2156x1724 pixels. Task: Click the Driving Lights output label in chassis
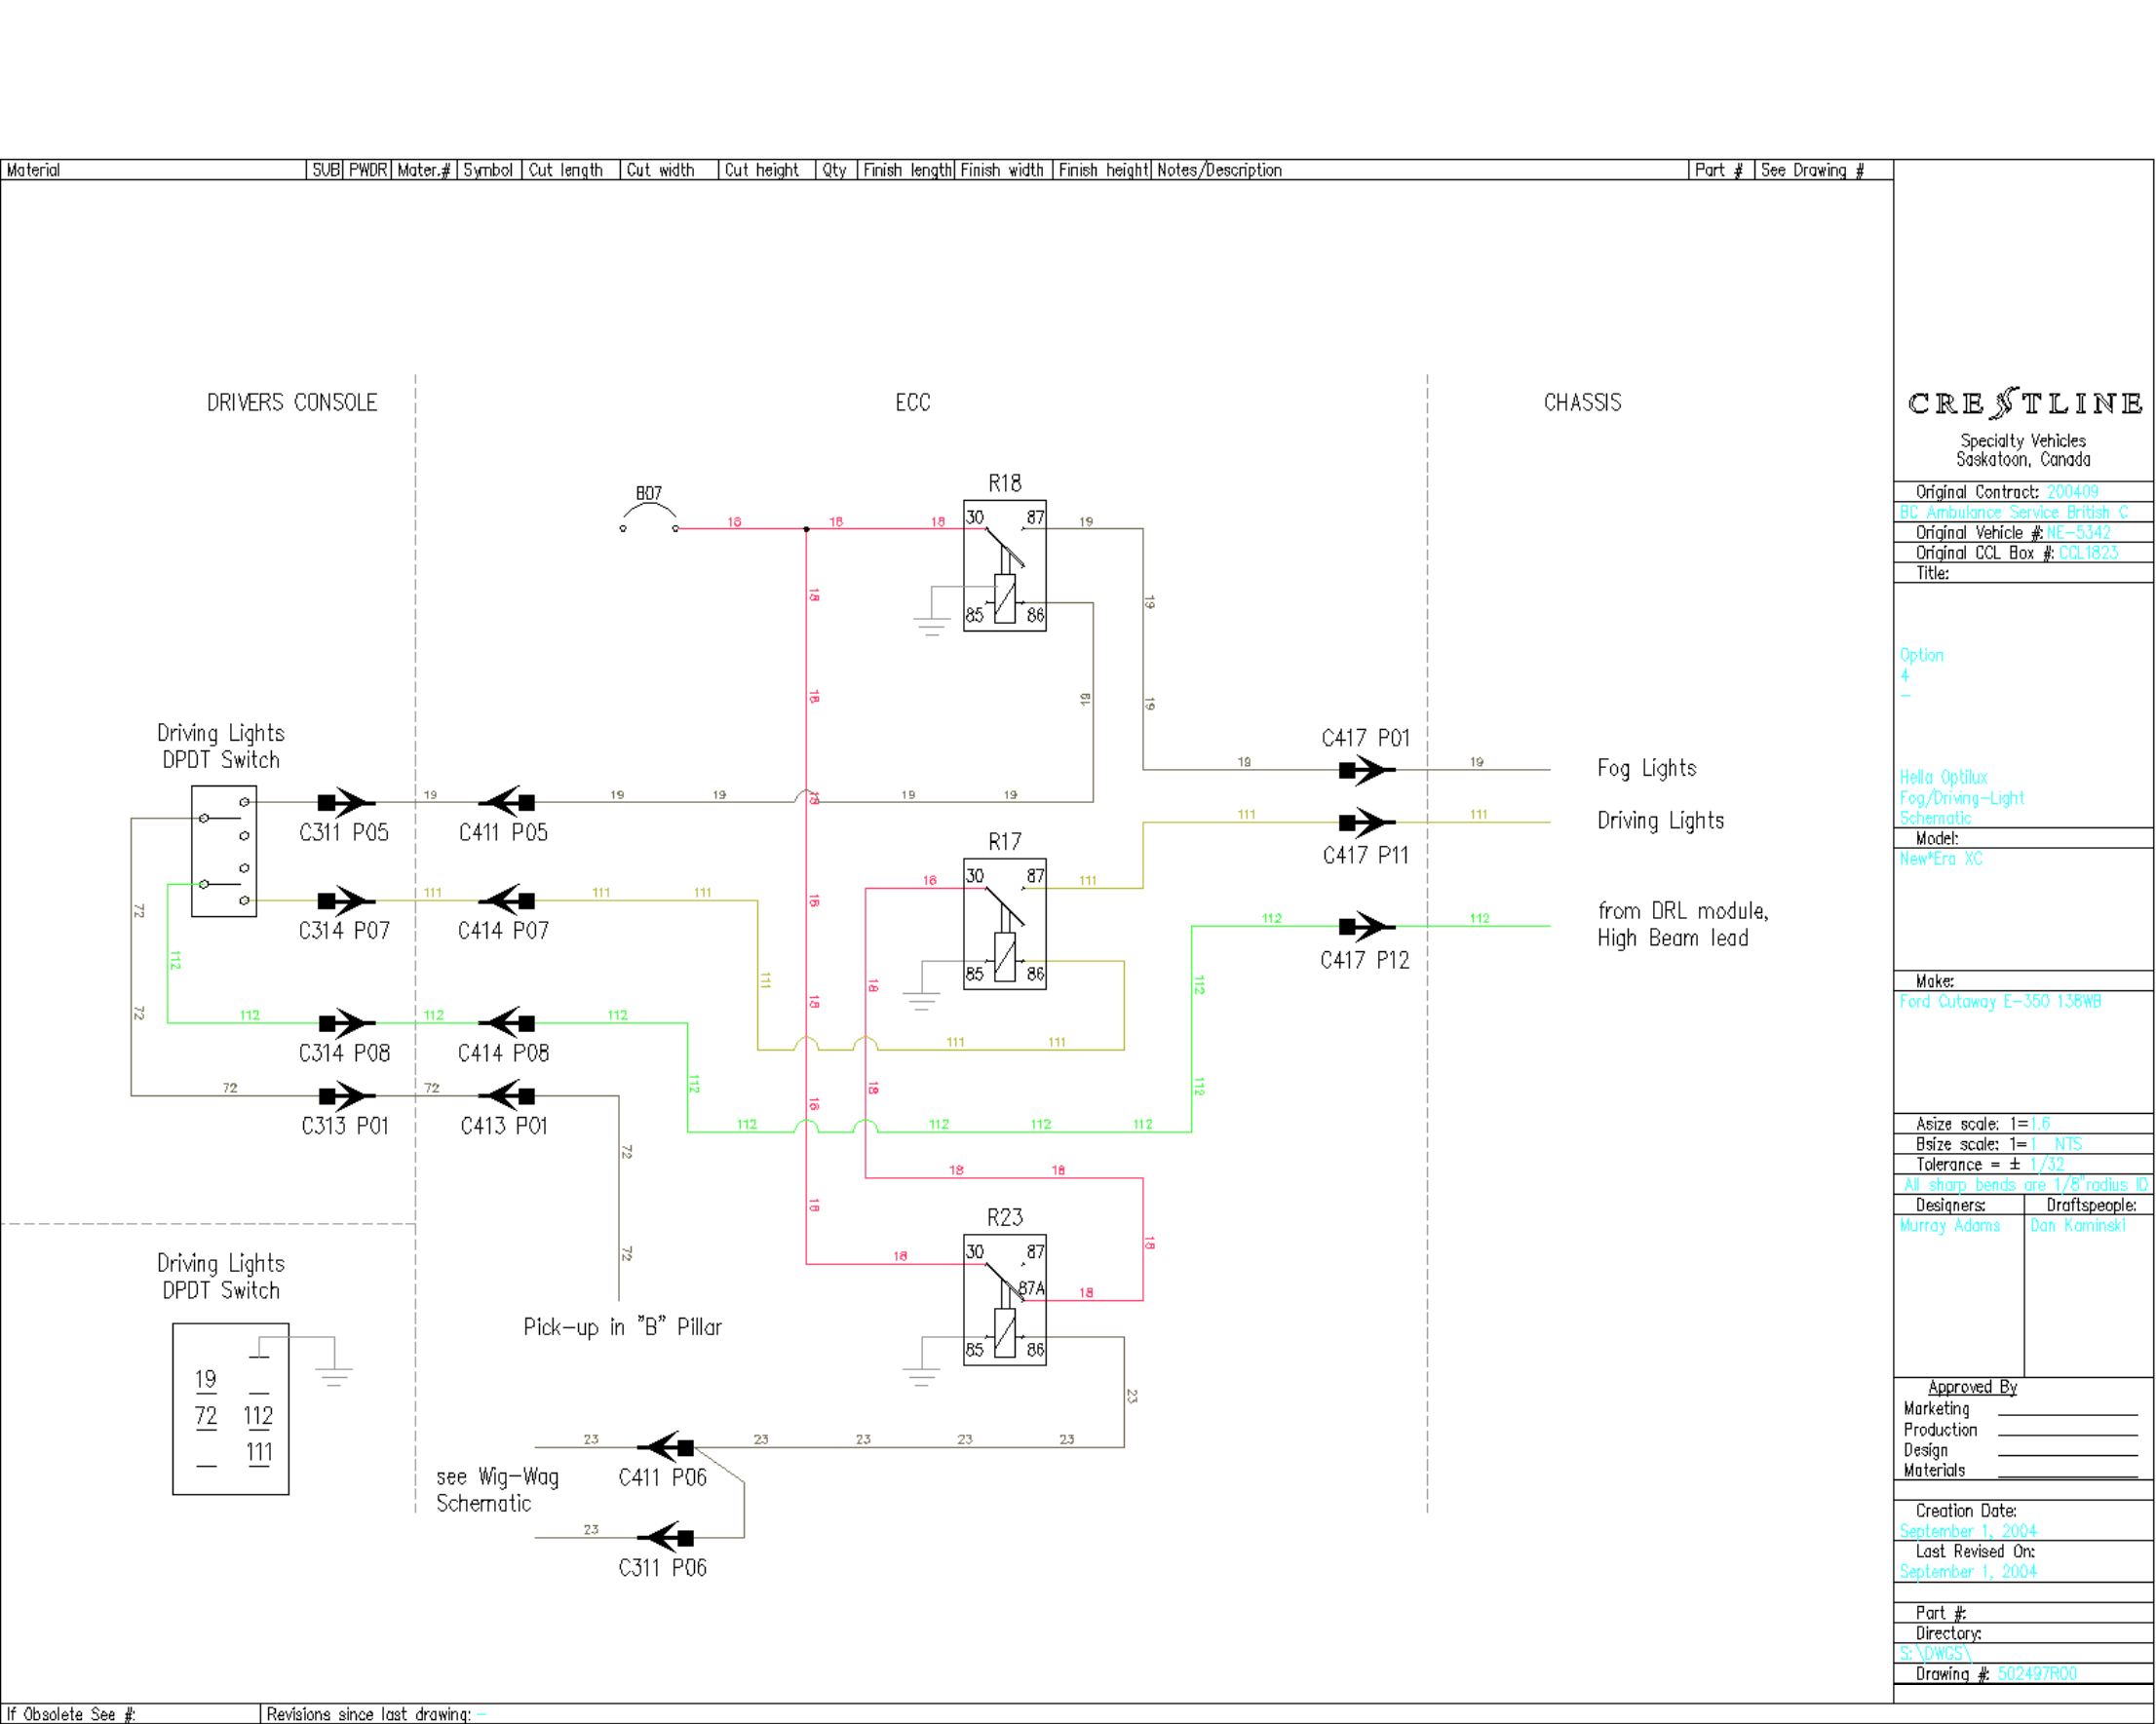(x=1661, y=820)
